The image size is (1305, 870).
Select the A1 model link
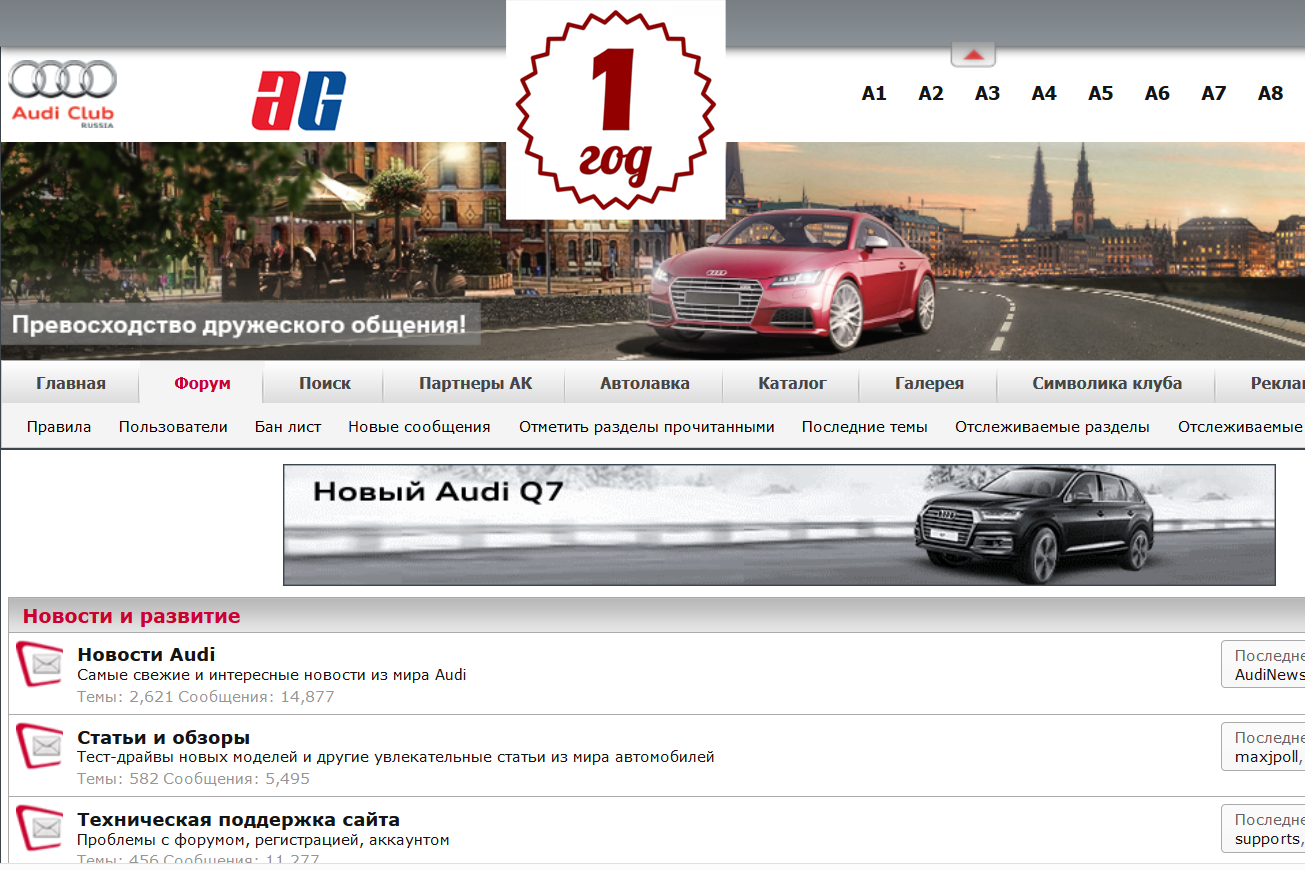point(874,93)
